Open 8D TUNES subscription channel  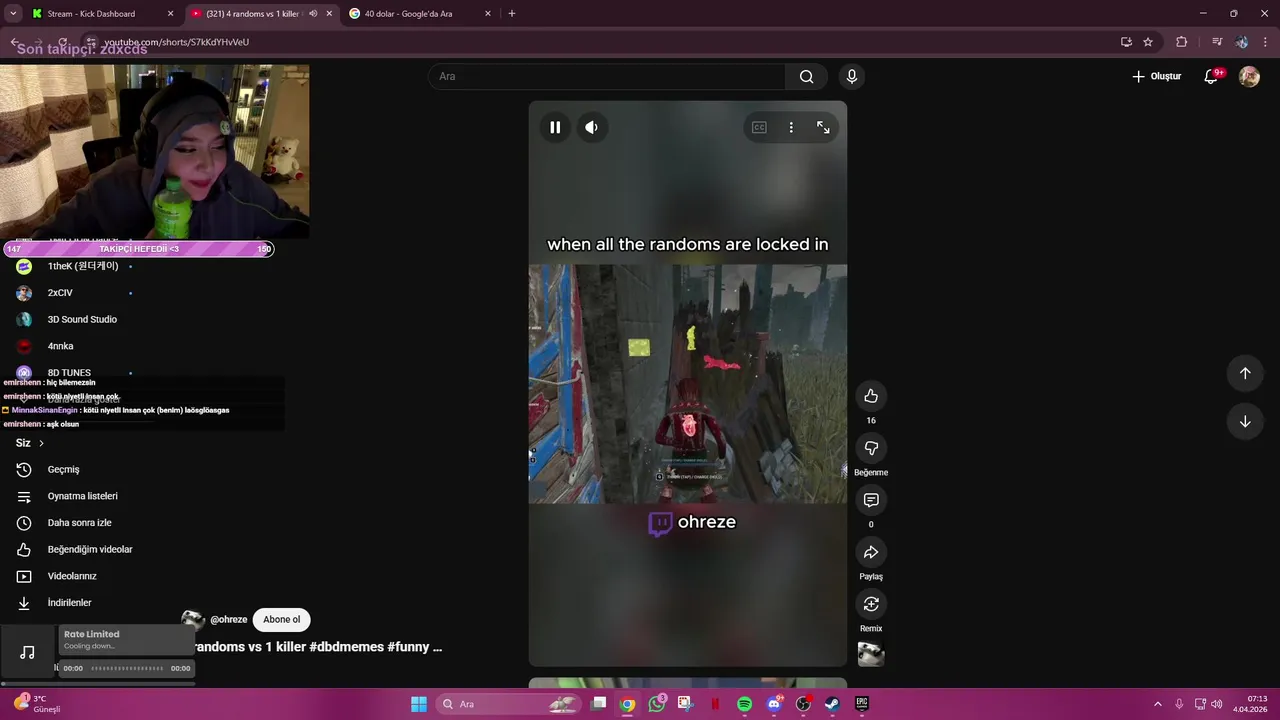click(69, 372)
